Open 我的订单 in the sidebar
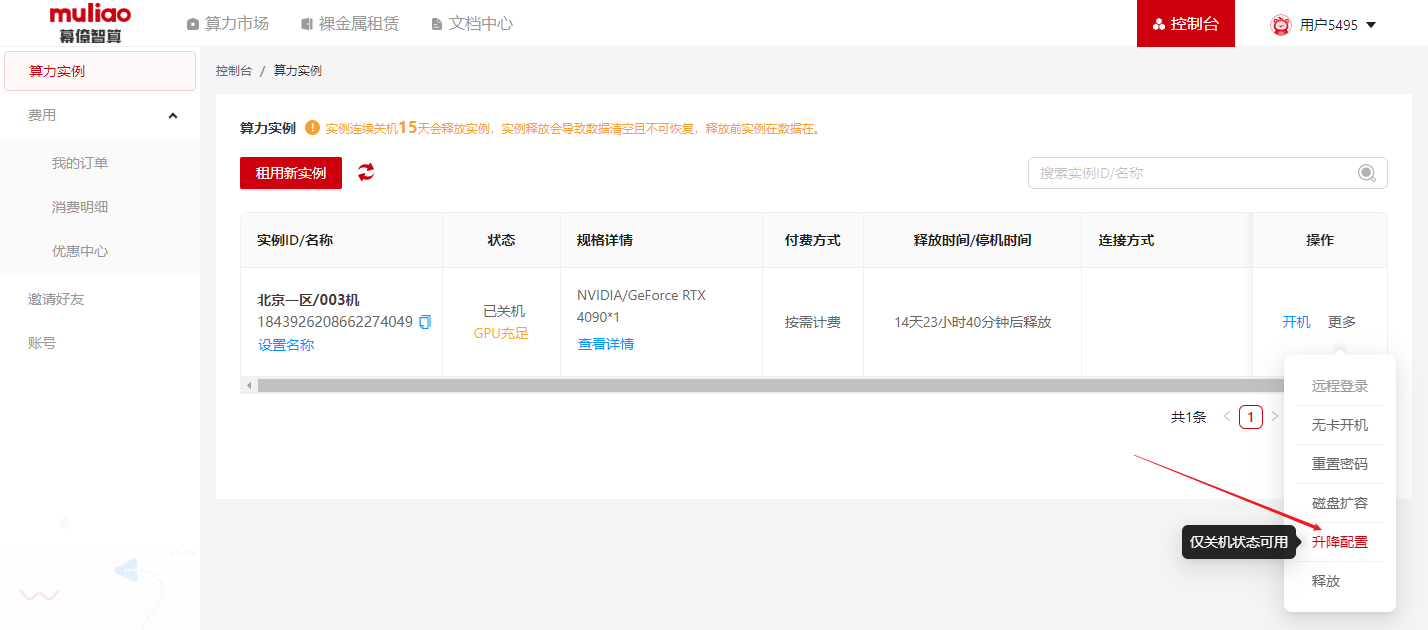The width and height of the screenshot is (1428, 630). (80, 163)
